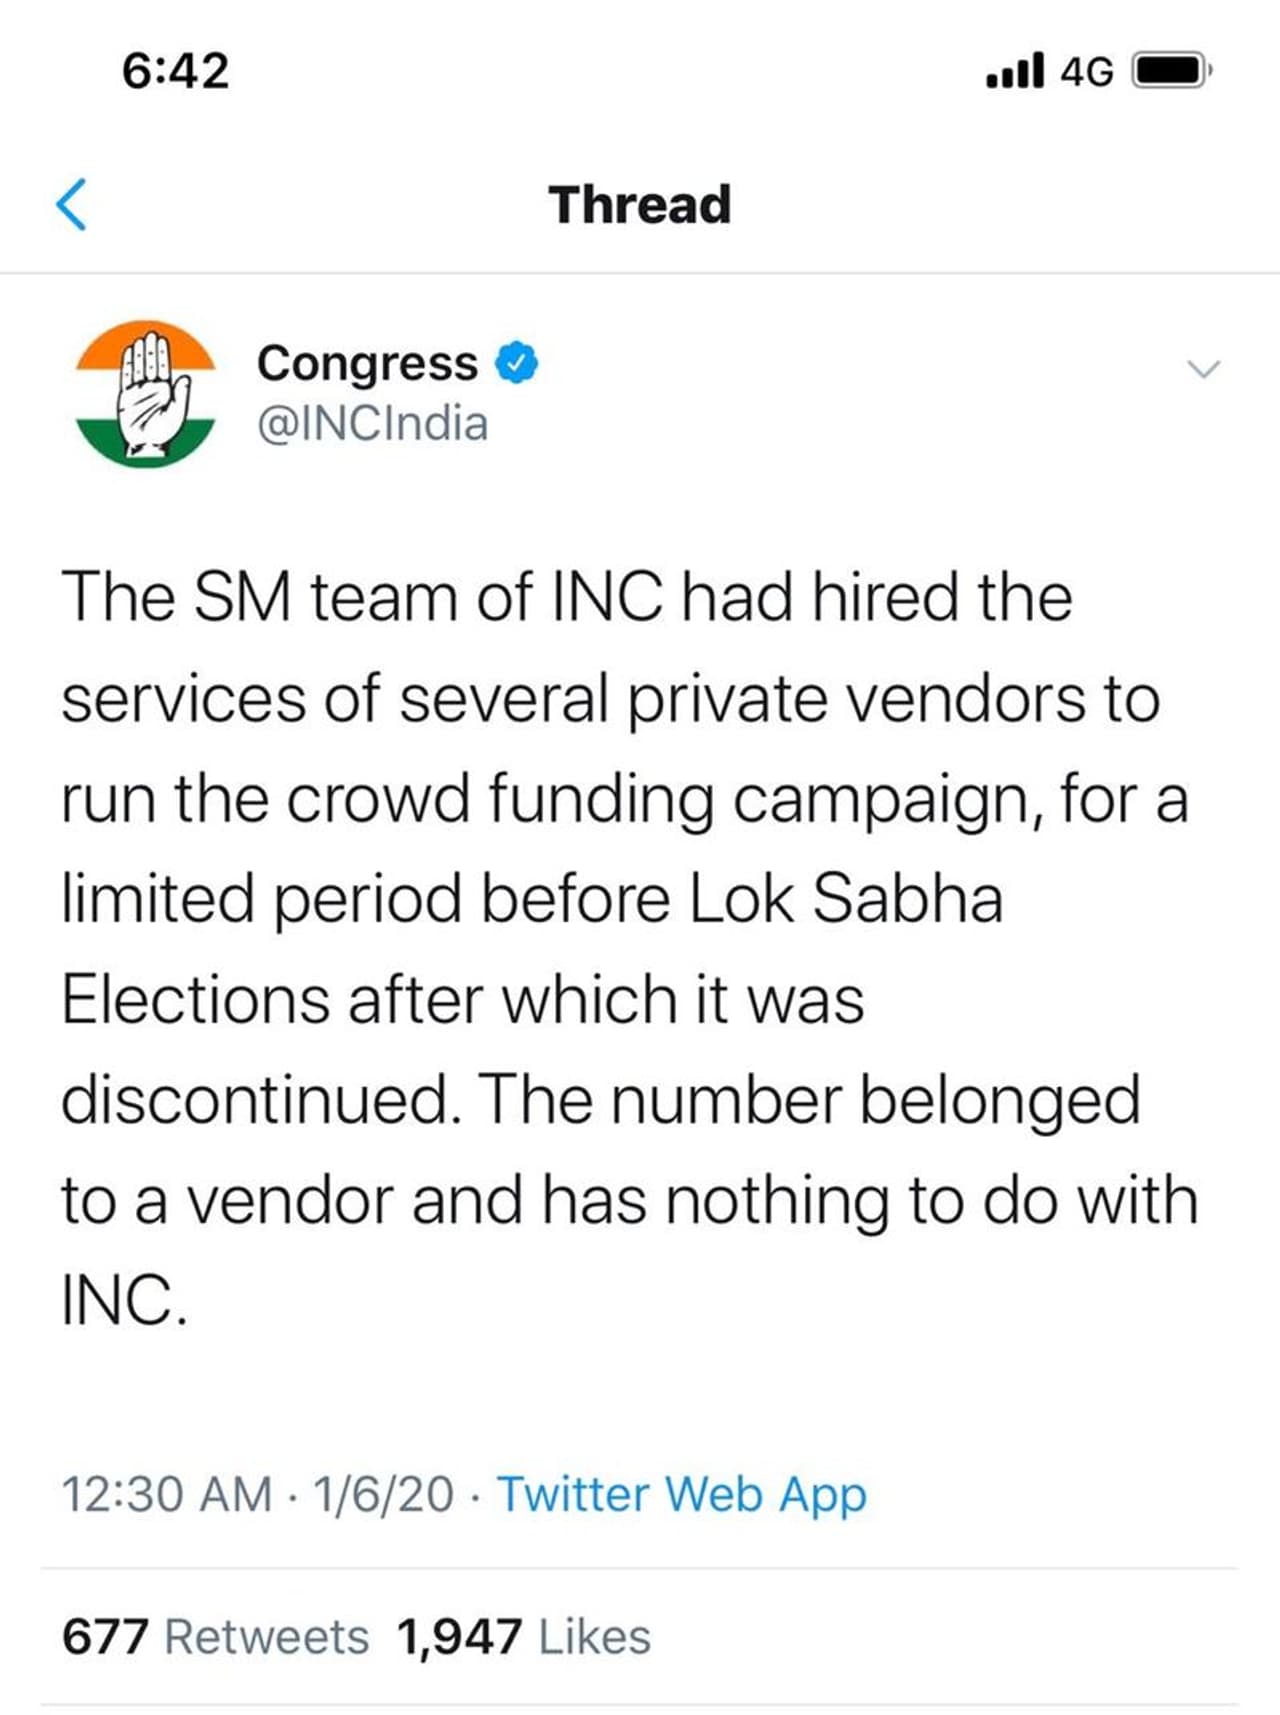
Task: Tap the cellular signal bars icon
Action: coord(1015,71)
